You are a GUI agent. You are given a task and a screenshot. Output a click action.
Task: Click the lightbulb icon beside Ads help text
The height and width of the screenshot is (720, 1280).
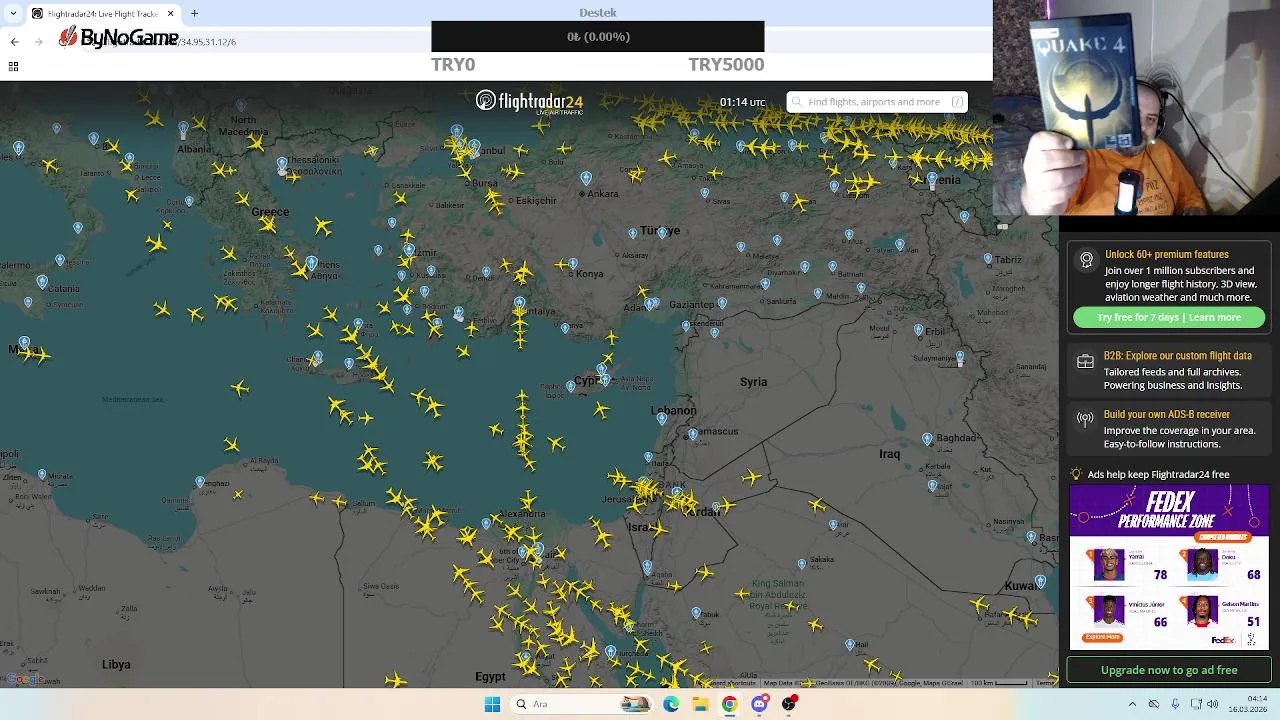click(1076, 474)
